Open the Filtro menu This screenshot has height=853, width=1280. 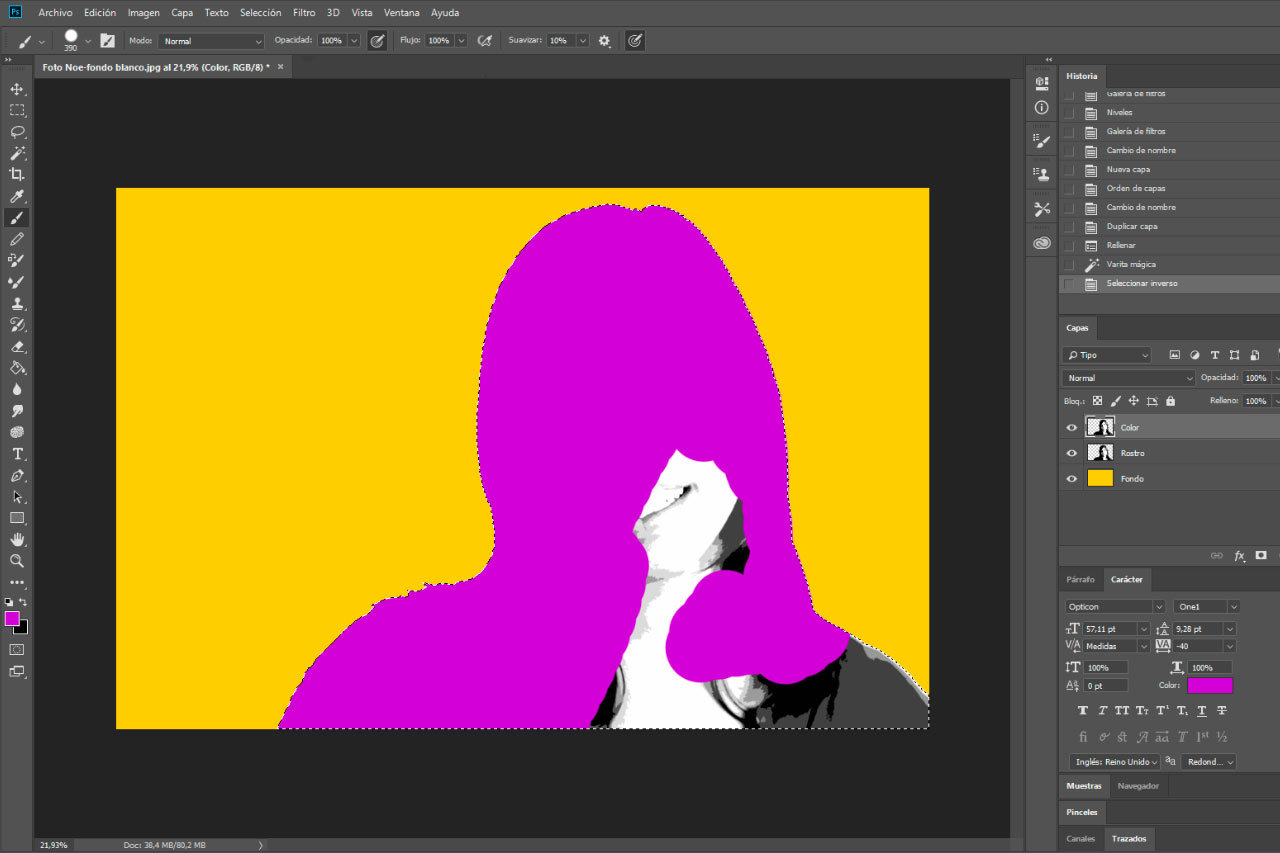[x=304, y=12]
